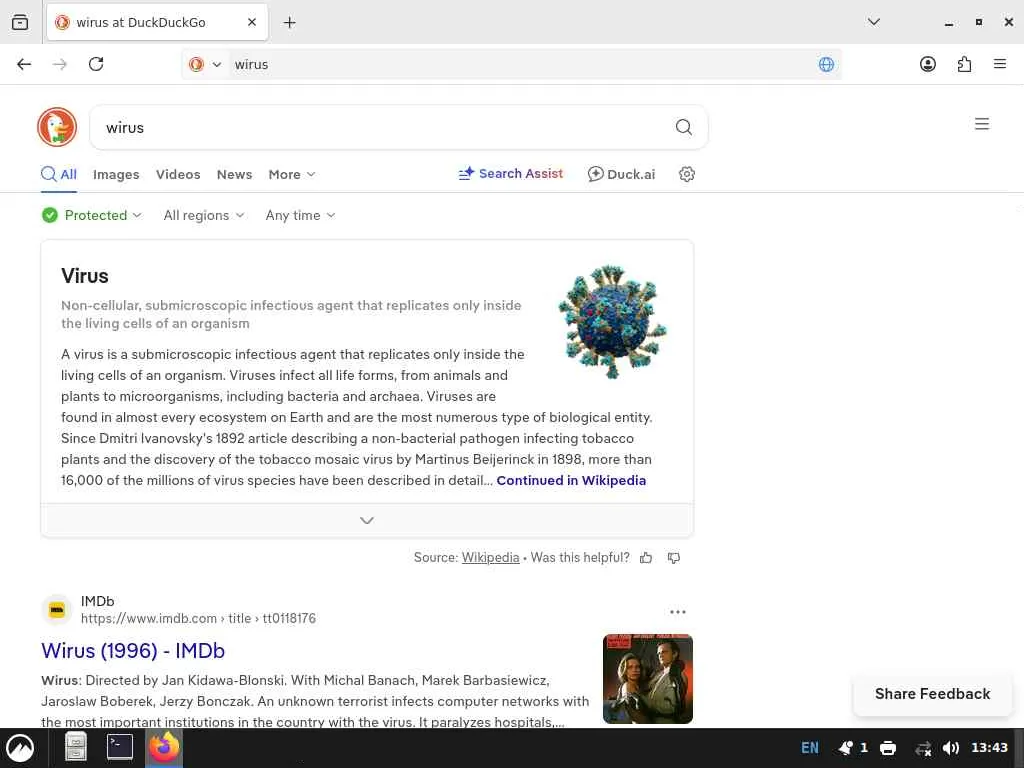Select the All results tab
The height and width of the screenshot is (768, 1024).
[x=59, y=174]
